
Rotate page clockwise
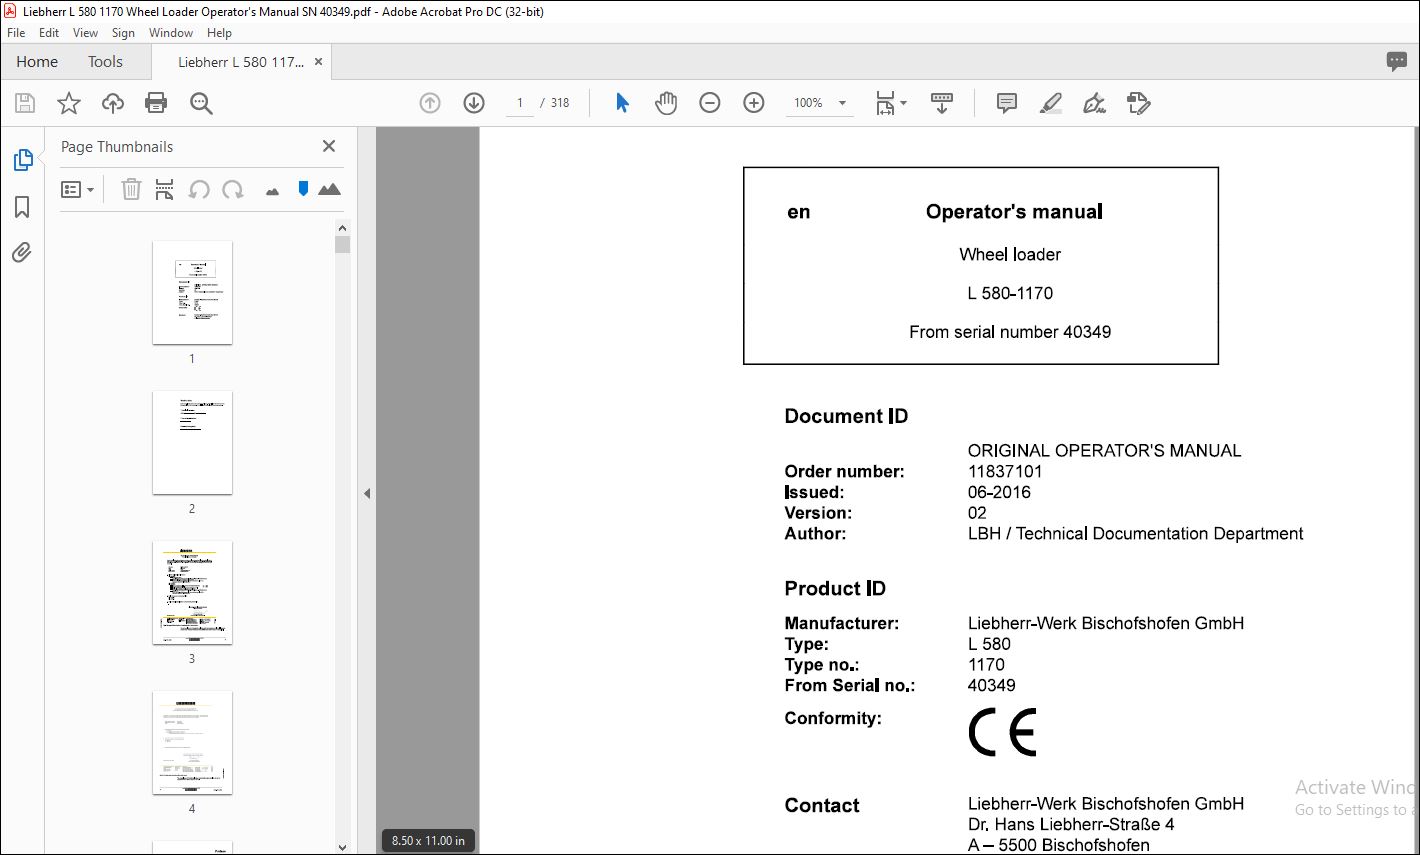click(233, 189)
